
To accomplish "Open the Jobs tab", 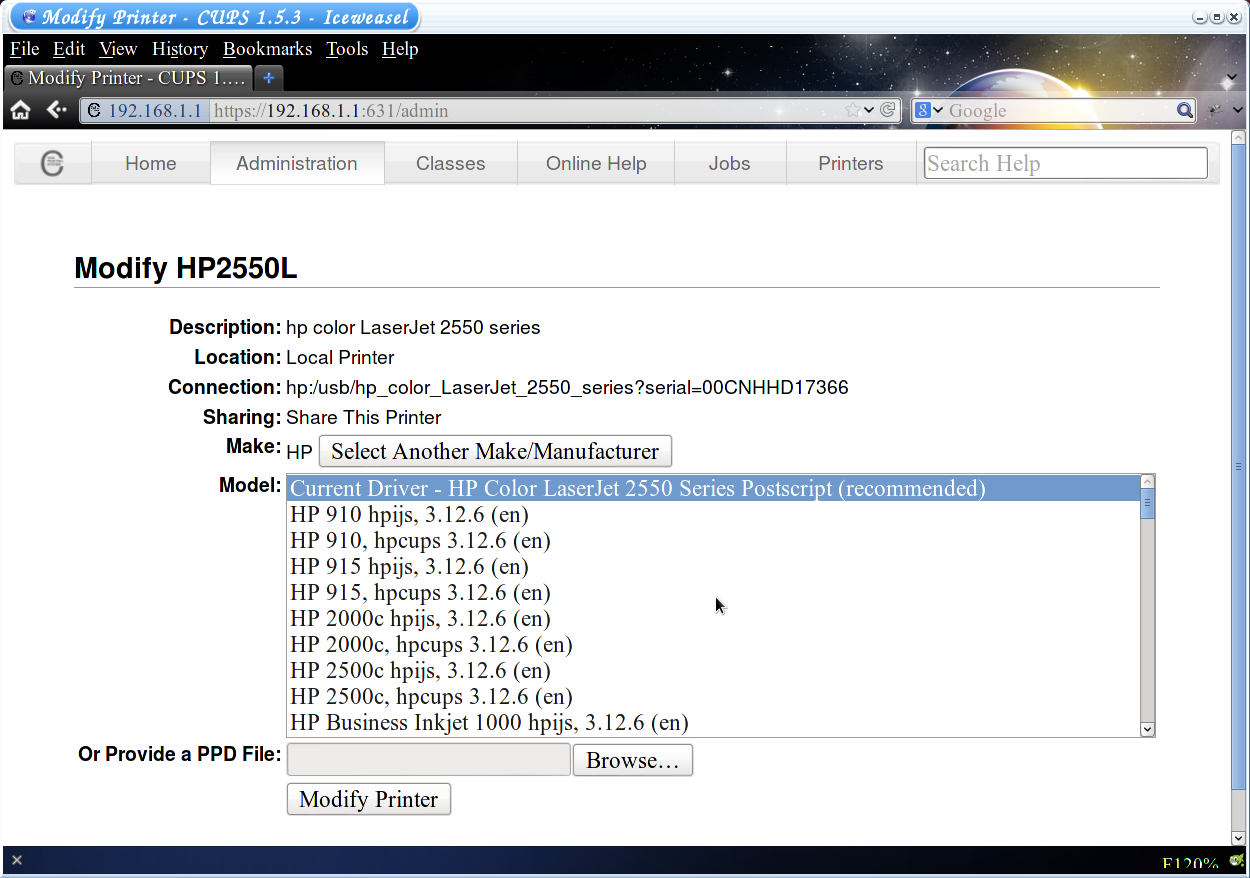I will (x=730, y=163).
